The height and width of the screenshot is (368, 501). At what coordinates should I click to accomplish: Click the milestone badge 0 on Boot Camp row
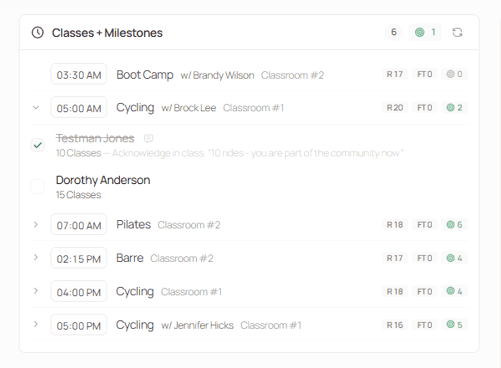(454, 74)
